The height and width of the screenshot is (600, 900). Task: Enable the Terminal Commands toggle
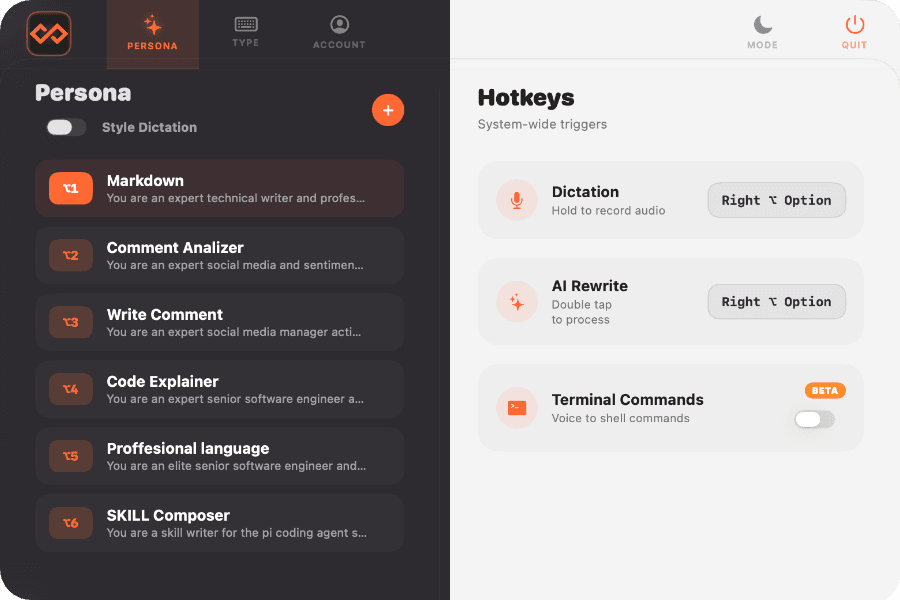pyautogui.click(x=814, y=419)
